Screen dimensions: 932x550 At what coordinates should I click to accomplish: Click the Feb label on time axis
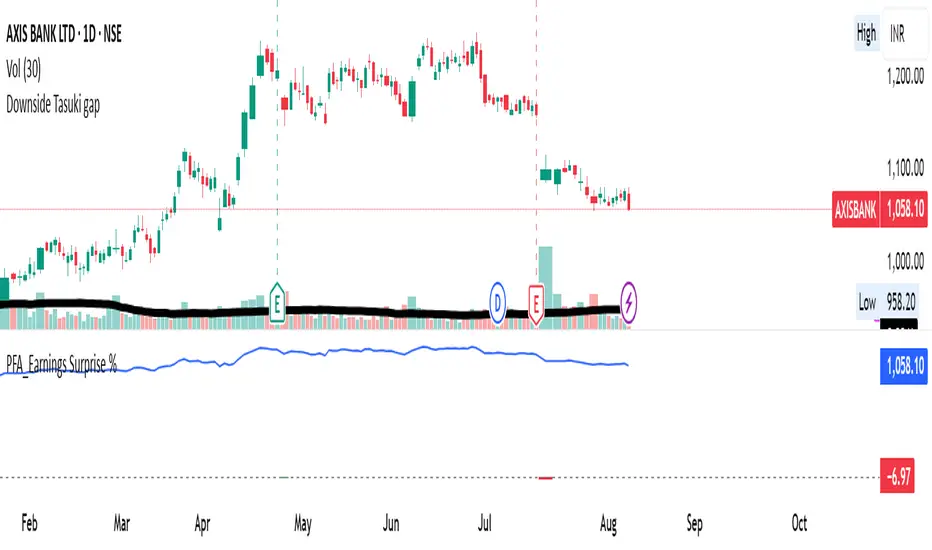[29, 523]
